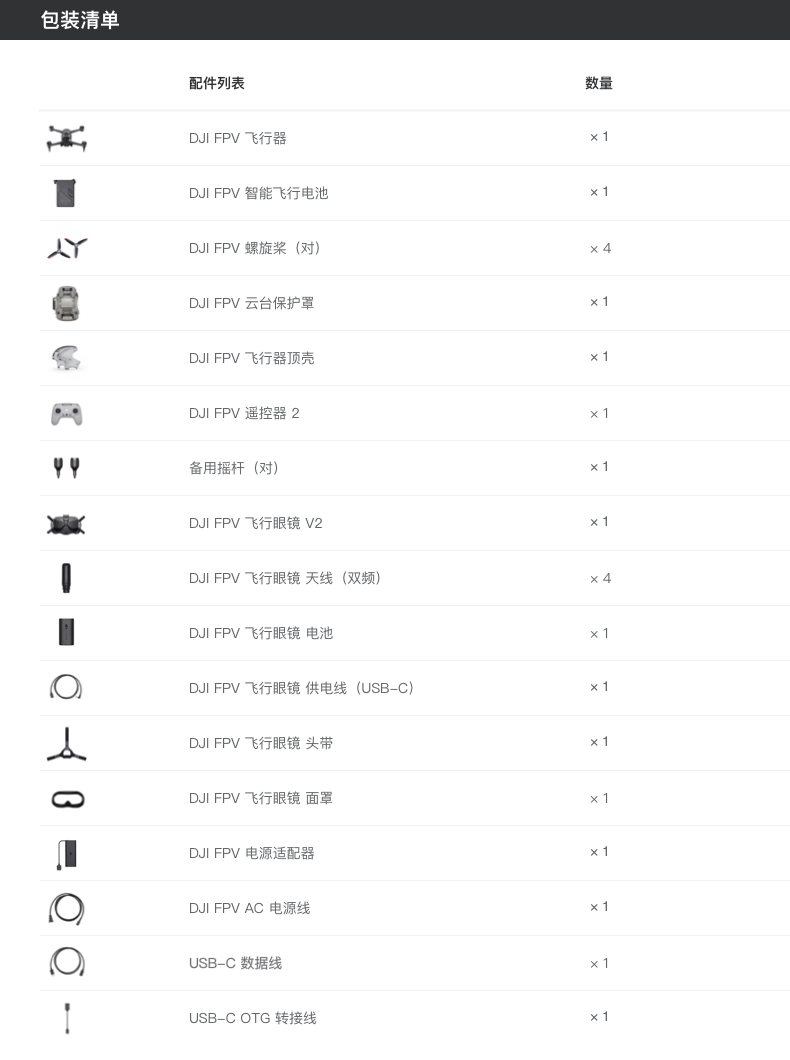
Task: Click the DJI FPV AC 电源线 label
Action: (249, 908)
